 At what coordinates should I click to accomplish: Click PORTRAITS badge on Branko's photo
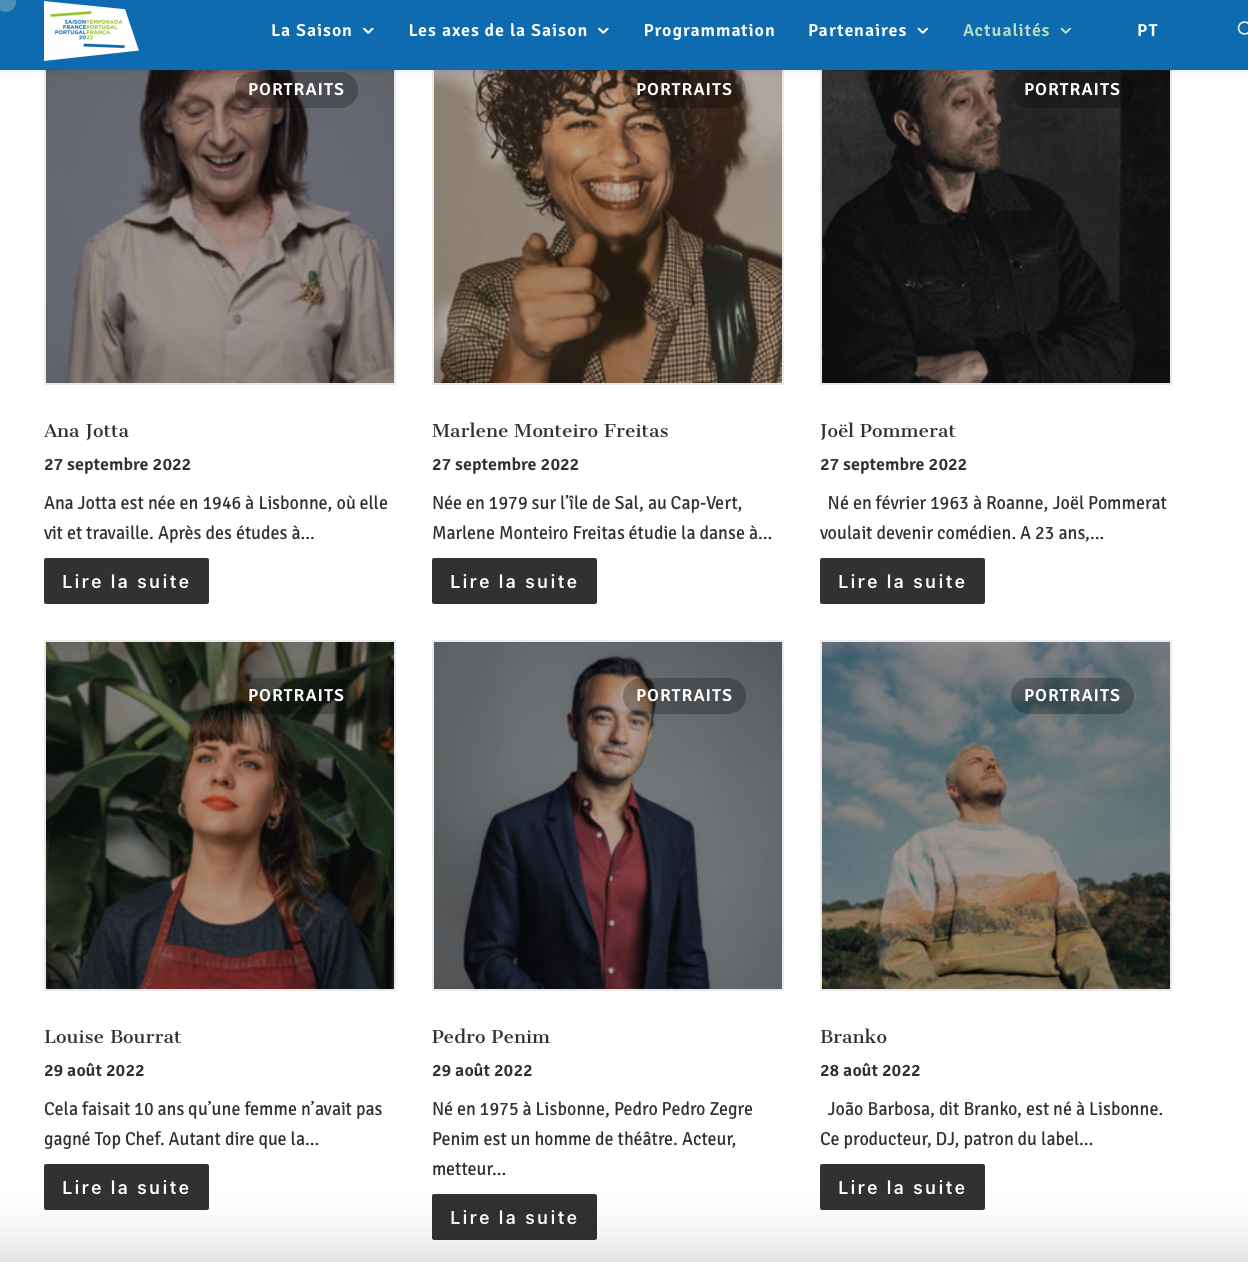[1072, 695]
